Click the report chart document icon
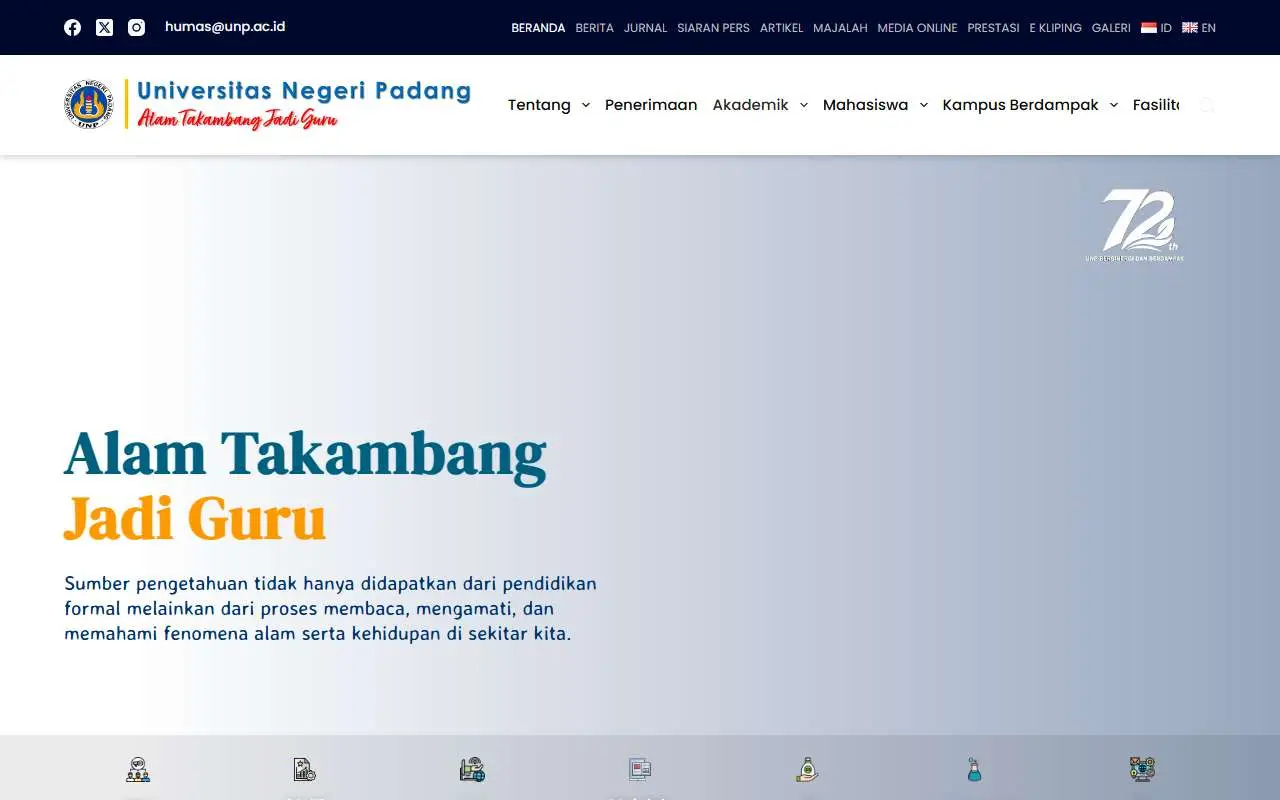The image size is (1280, 800). coord(305,769)
